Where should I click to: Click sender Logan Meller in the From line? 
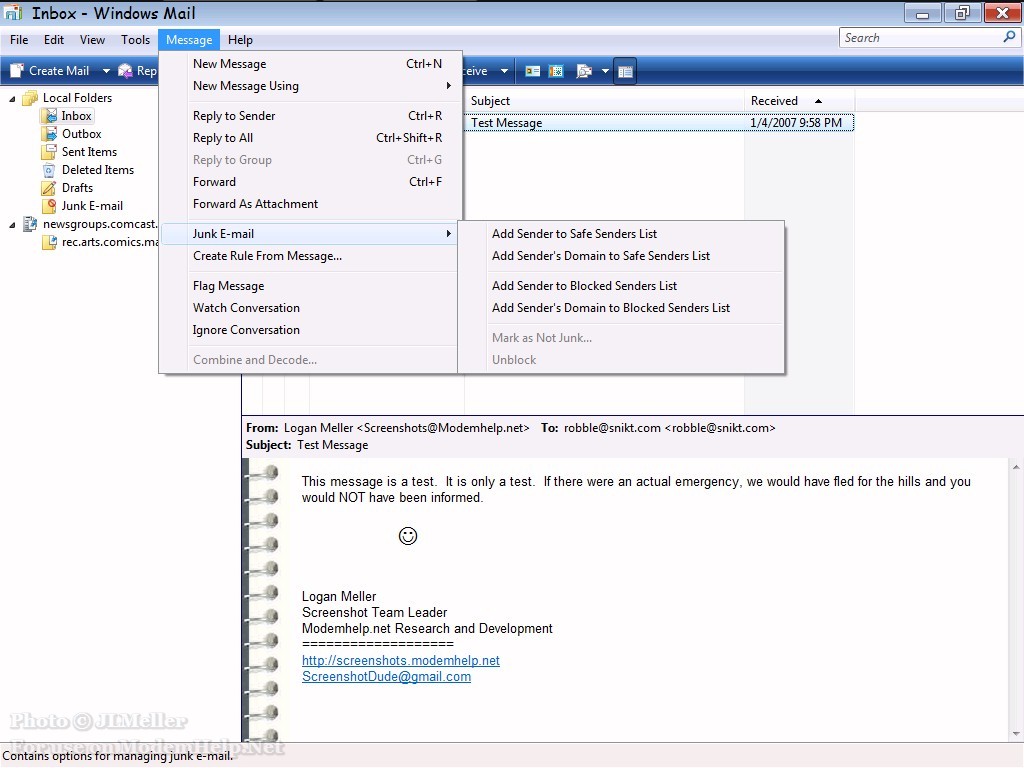tap(406, 428)
